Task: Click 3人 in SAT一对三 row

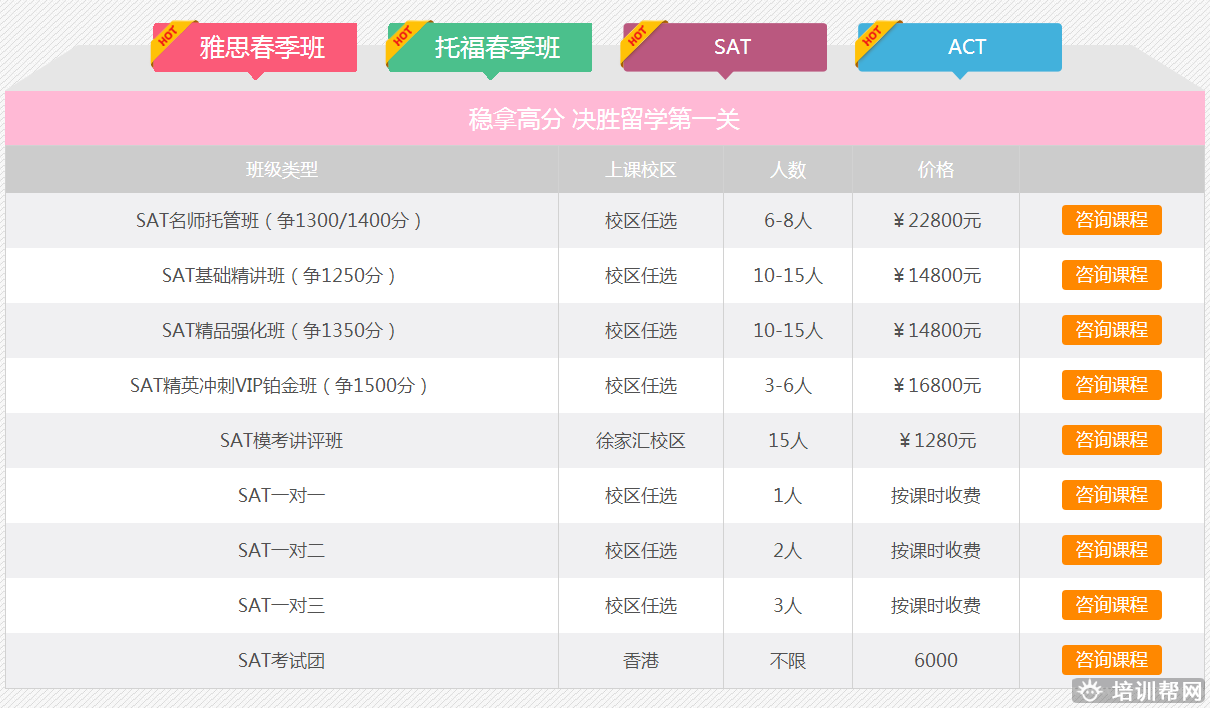Action: coord(788,606)
